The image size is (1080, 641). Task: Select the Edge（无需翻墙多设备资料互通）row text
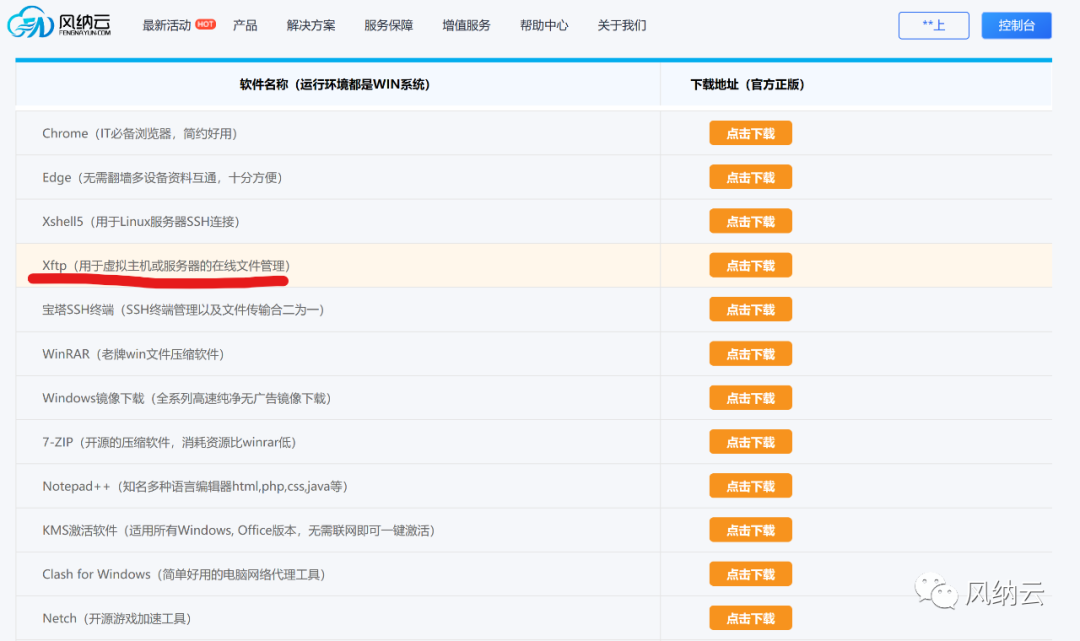pos(163,178)
